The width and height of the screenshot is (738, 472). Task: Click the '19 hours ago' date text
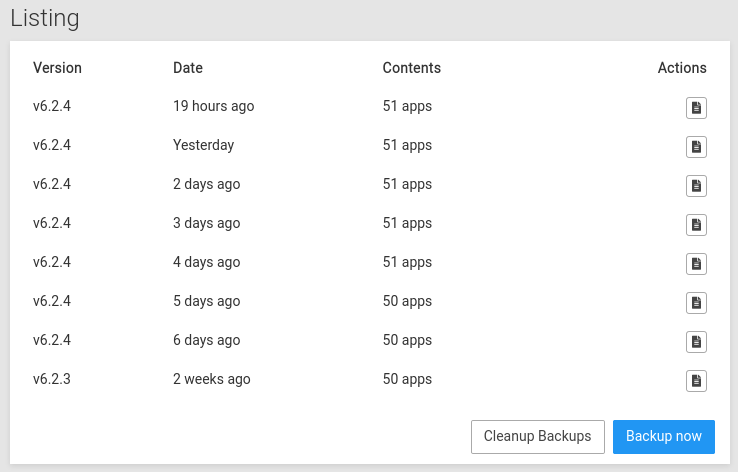[213, 106]
